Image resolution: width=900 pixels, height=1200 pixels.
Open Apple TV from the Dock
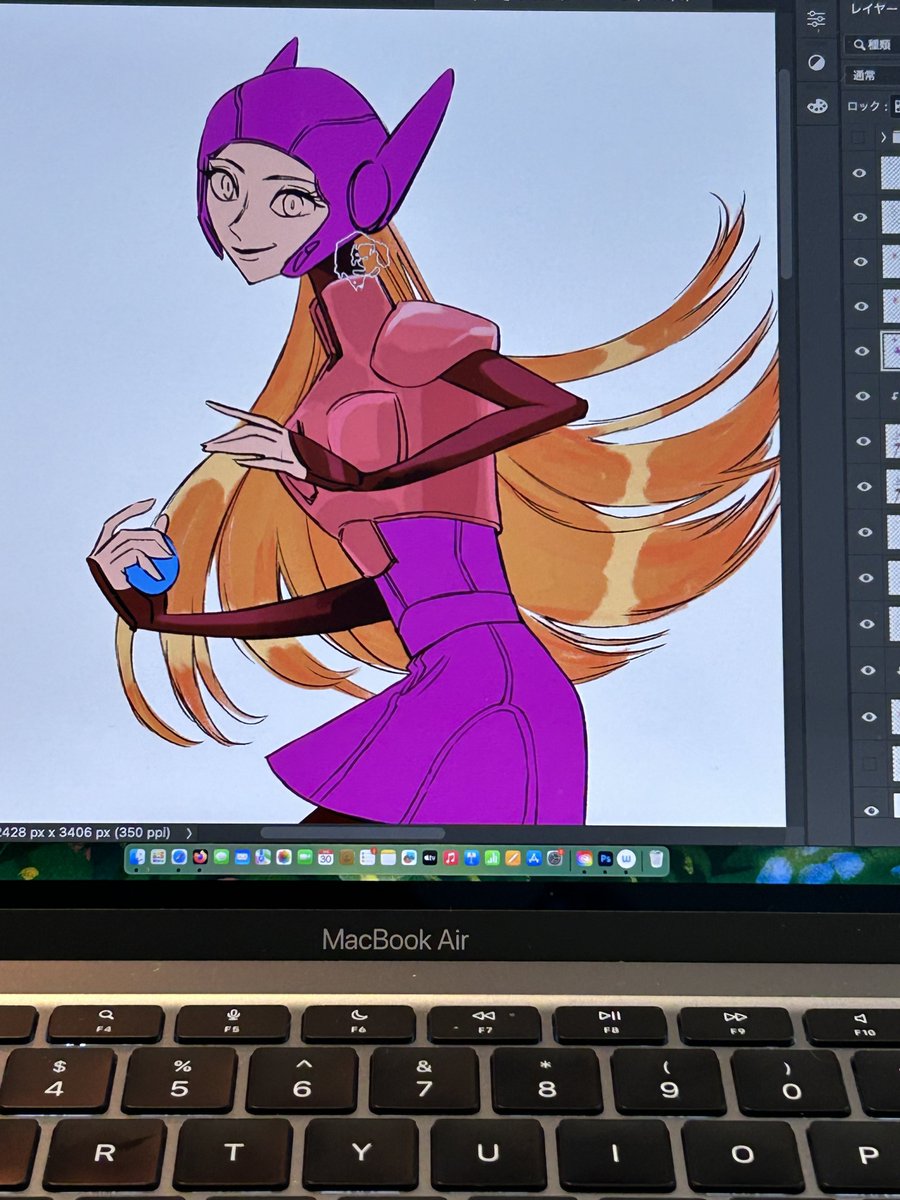(x=430, y=857)
